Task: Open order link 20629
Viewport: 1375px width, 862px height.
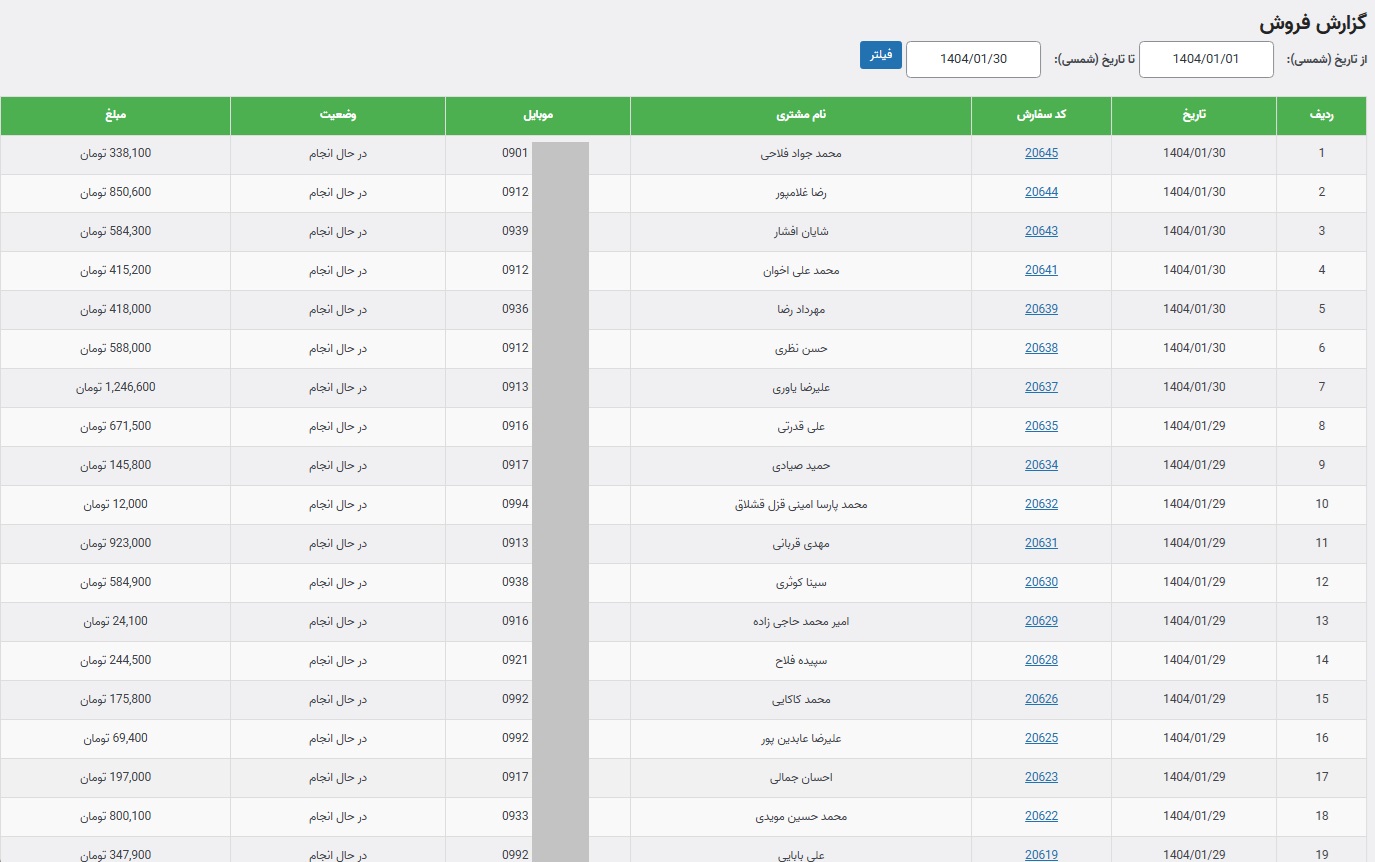Action: coord(1041,621)
